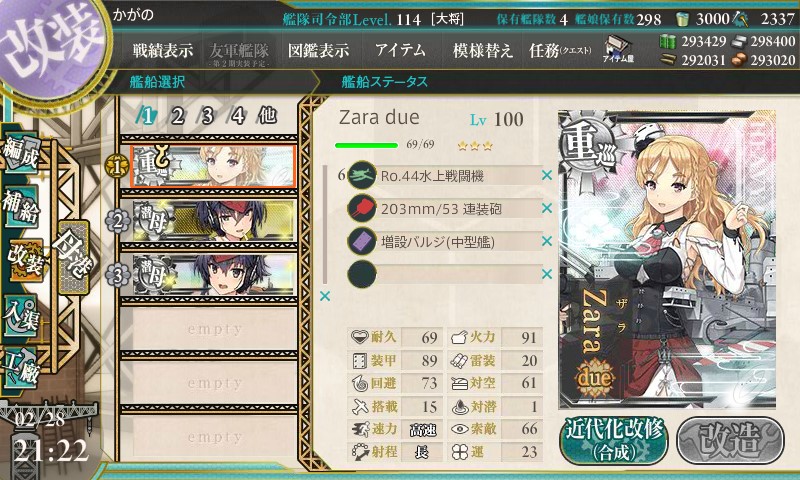This screenshot has width=800, height=480.
Task: Open the 入渠 docking sidebar icon
Action: (x=21, y=316)
